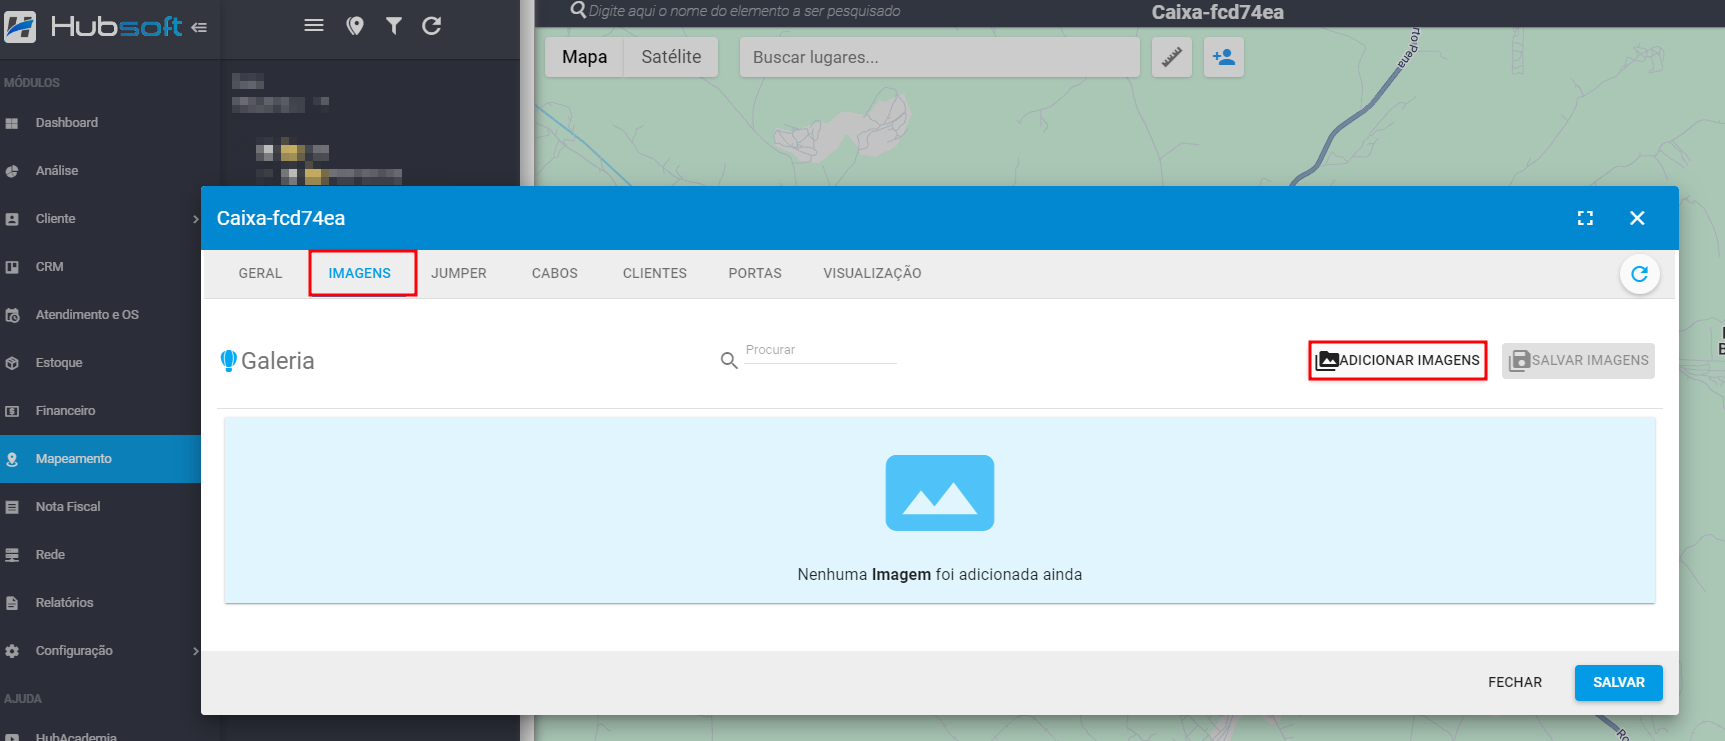Click the SALVAR IMAGENS button
Viewport: 1725px width, 741px height.
pos(1578,360)
